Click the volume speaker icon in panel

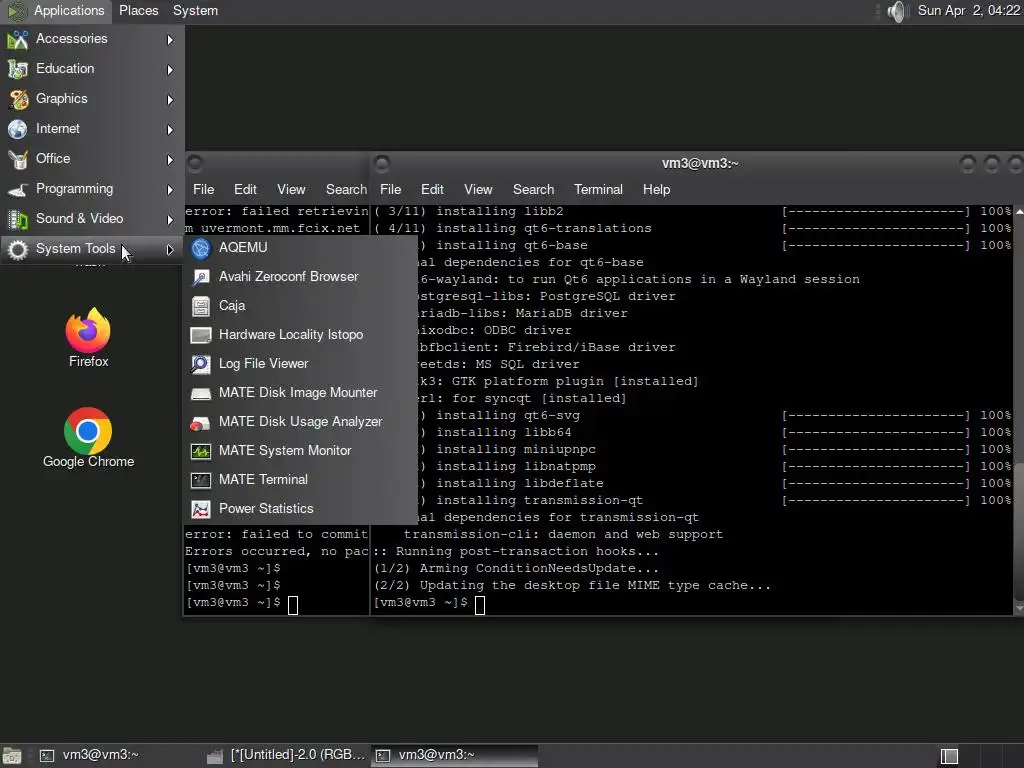(x=898, y=11)
